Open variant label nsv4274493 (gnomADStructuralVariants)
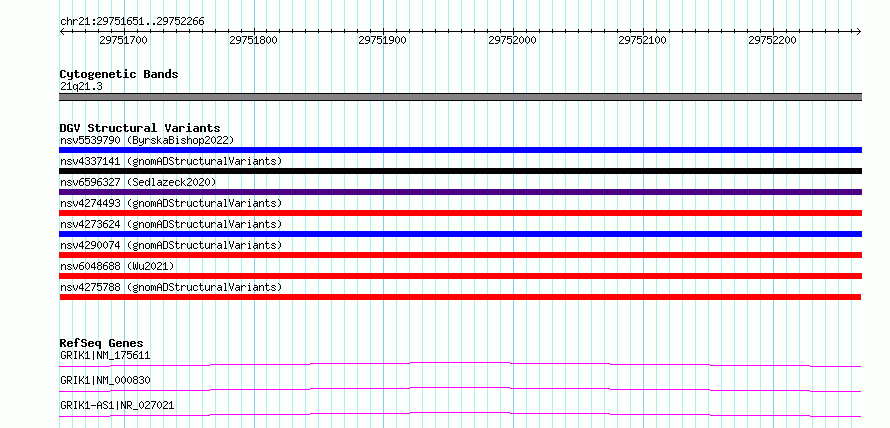Screen dimensions: 890x428 point(171,203)
